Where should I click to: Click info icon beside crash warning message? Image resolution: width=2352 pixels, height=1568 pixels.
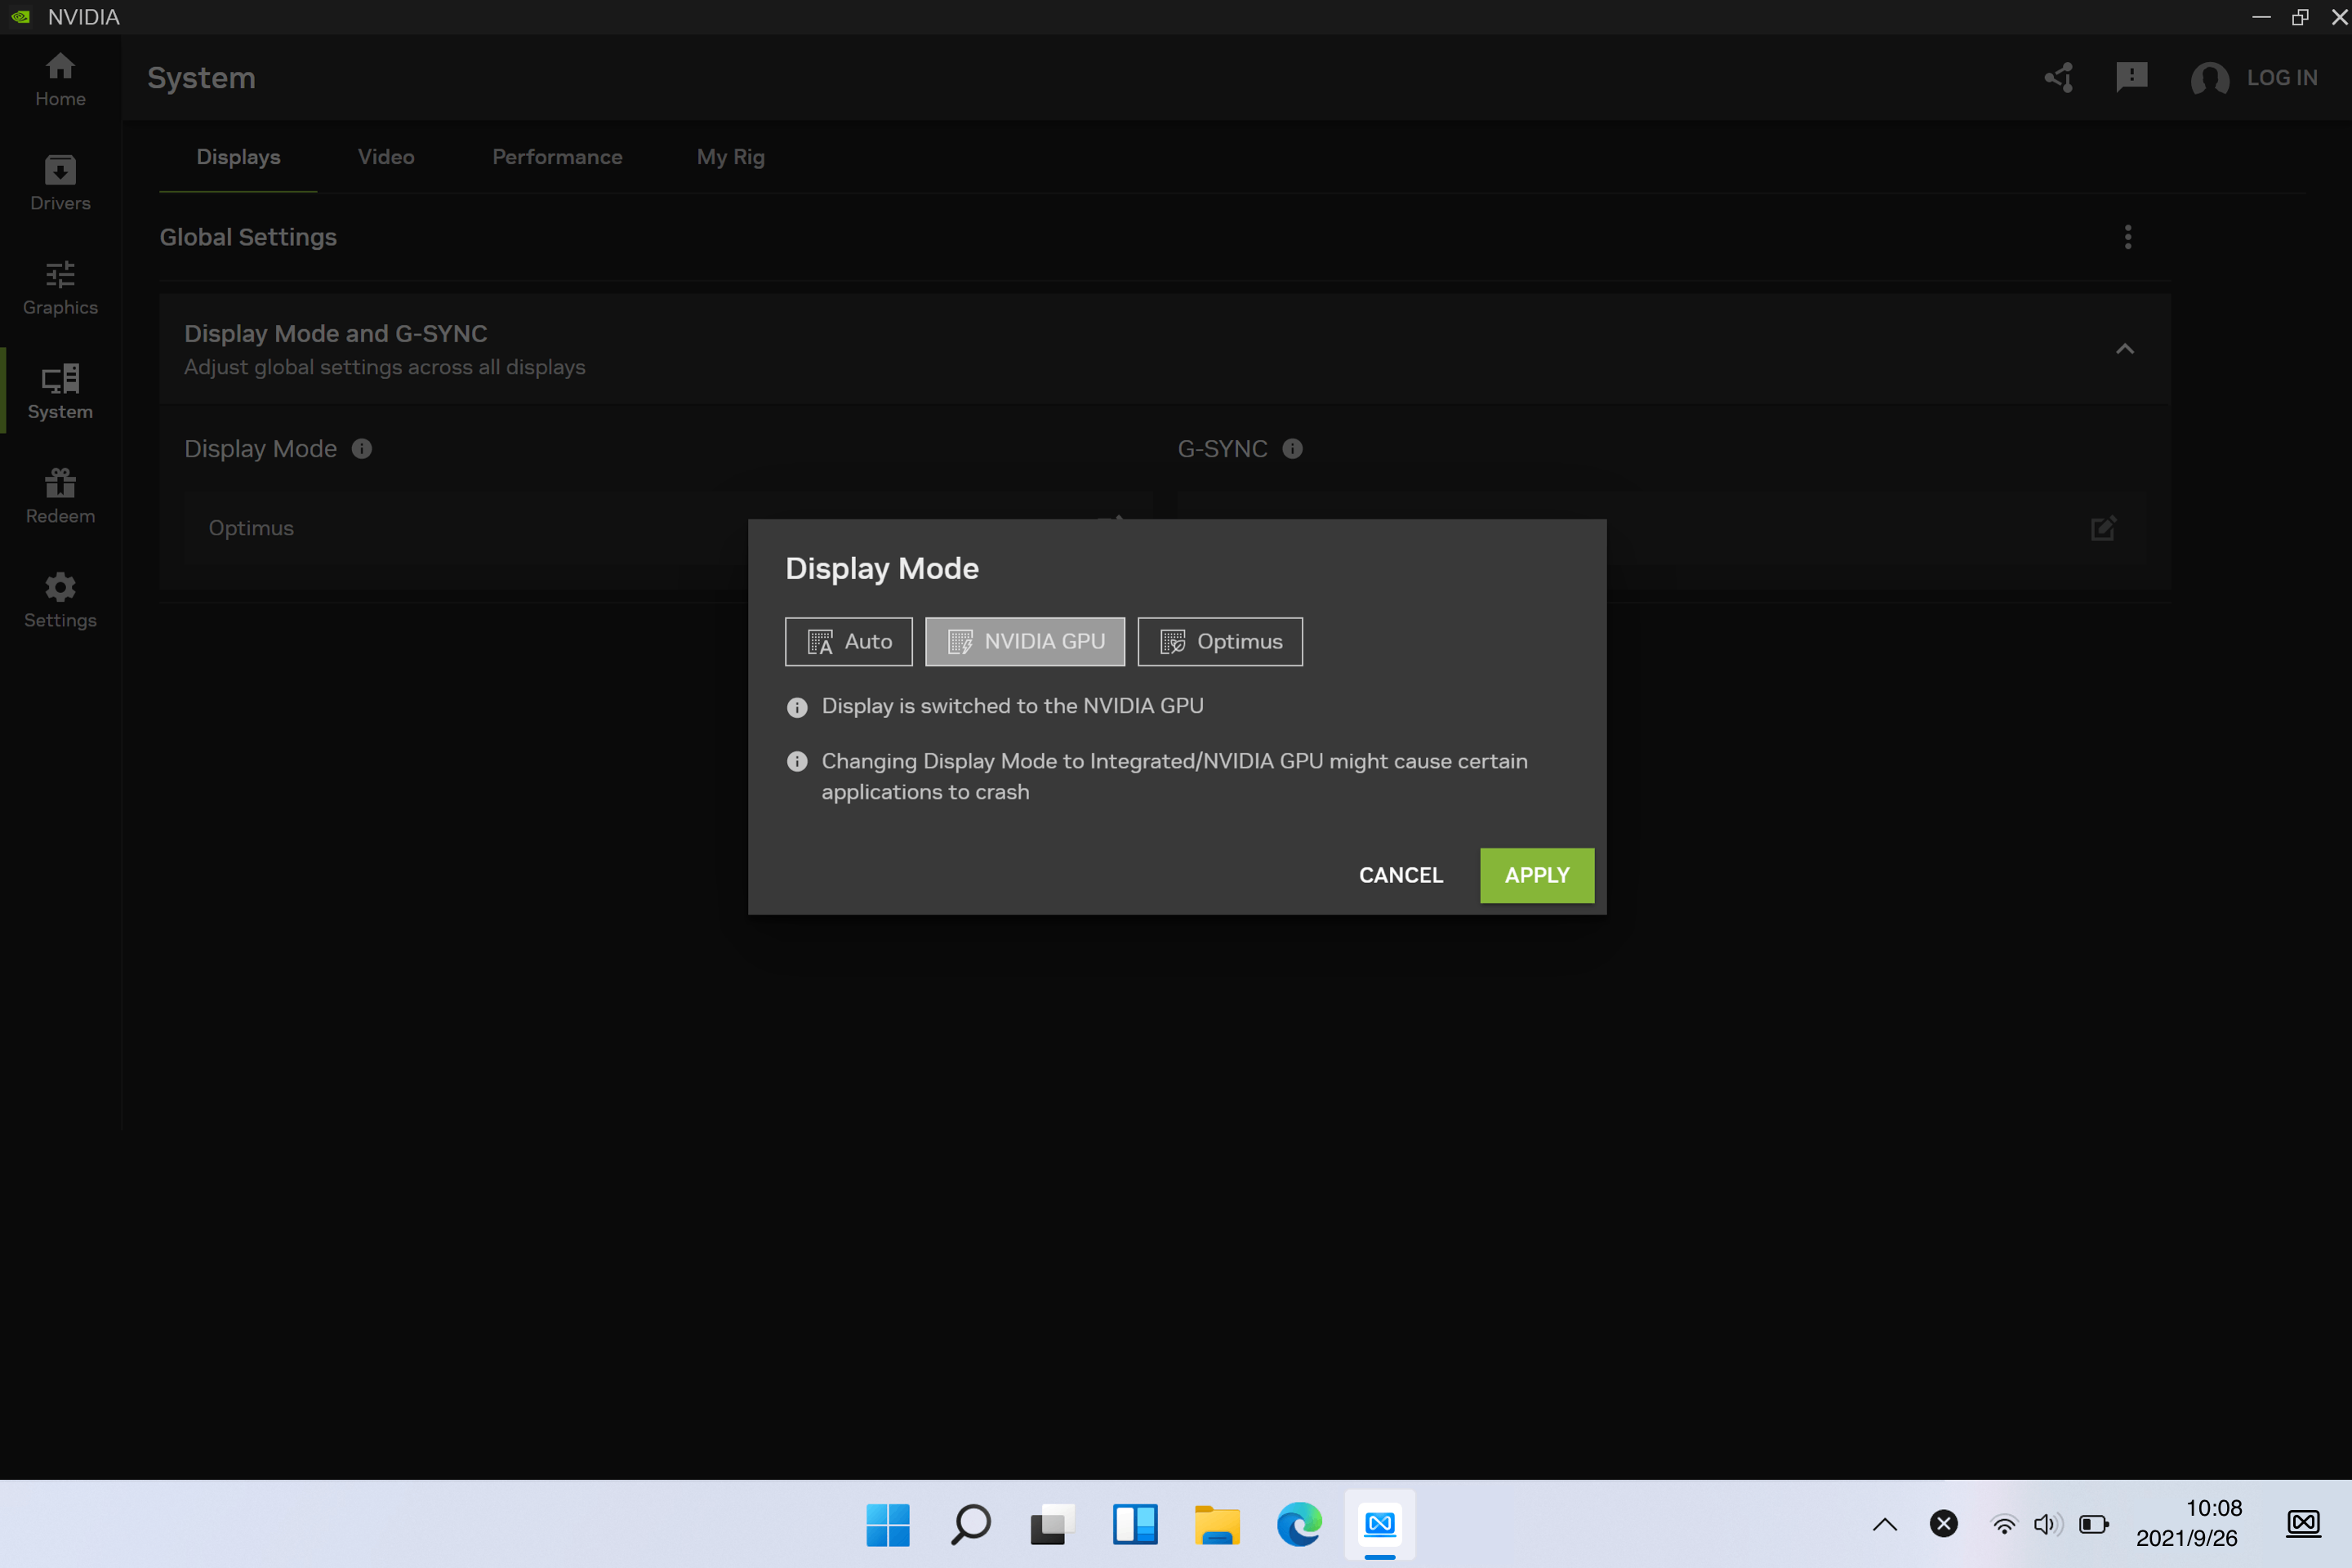coord(797,762)
